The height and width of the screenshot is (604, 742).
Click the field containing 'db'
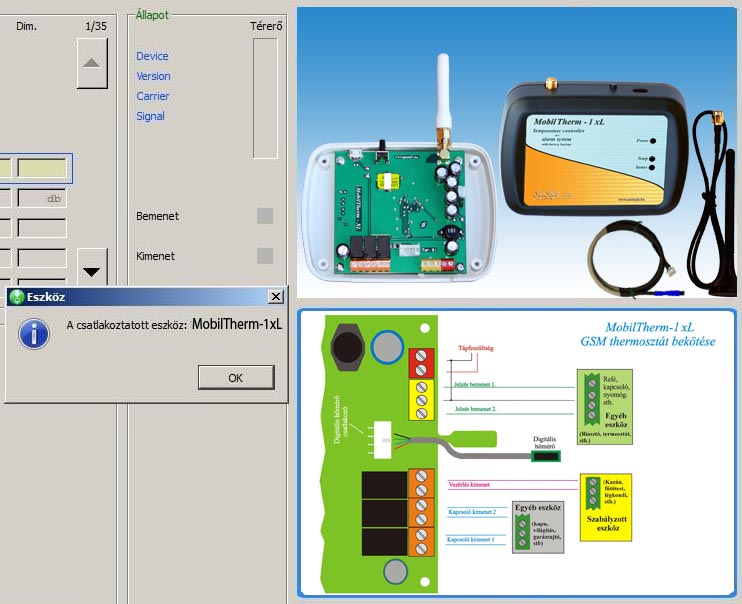pyautogui.click(x=43, y=198)
